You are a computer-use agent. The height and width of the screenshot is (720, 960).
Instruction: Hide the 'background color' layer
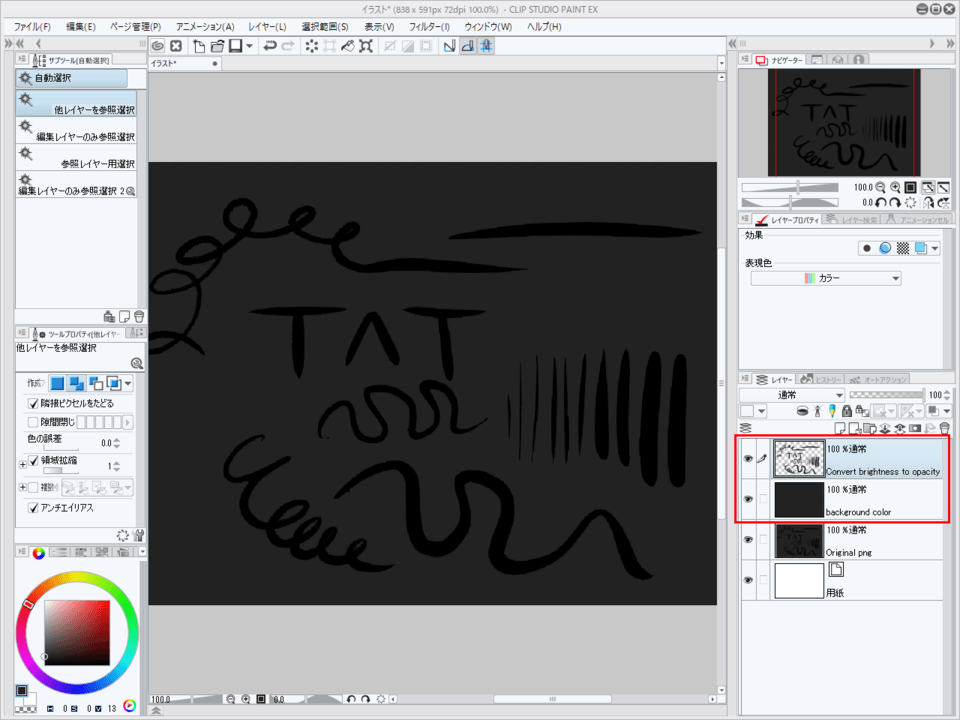point(747,499)
